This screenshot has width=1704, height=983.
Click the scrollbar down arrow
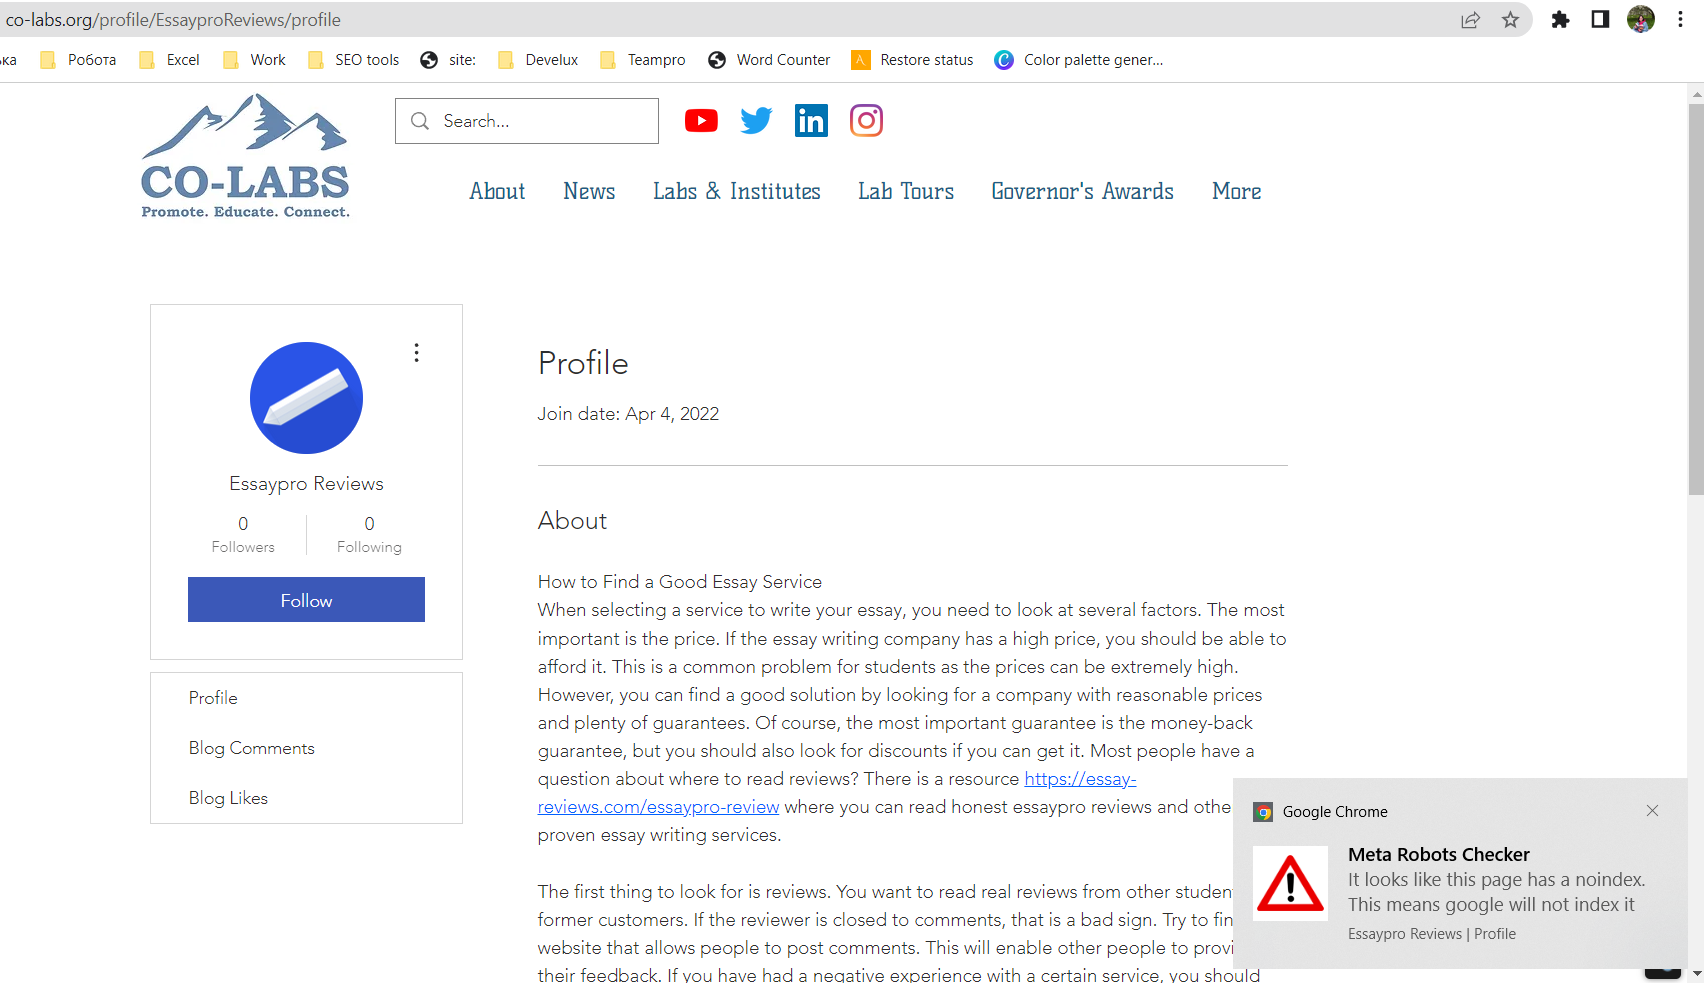pos(1696,973)
